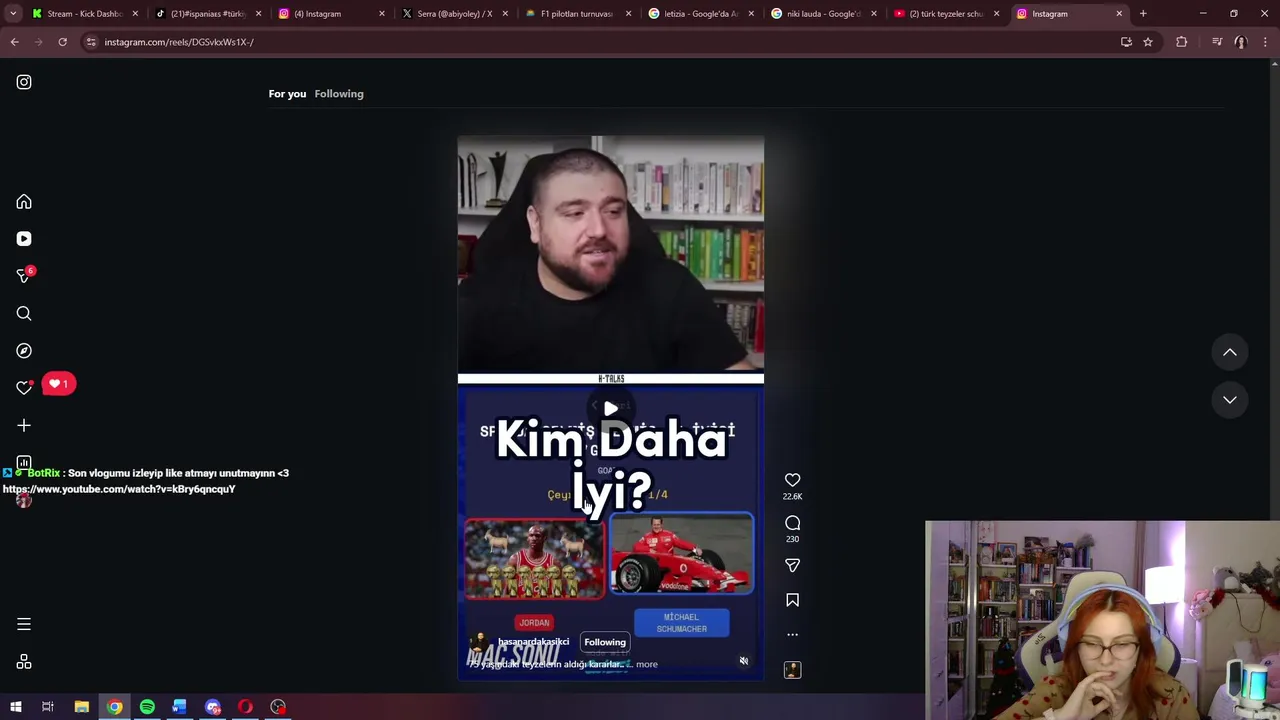Open Notifications heart icon in sidebar
Screen dimensions: 1280x720
click(24, 388)
